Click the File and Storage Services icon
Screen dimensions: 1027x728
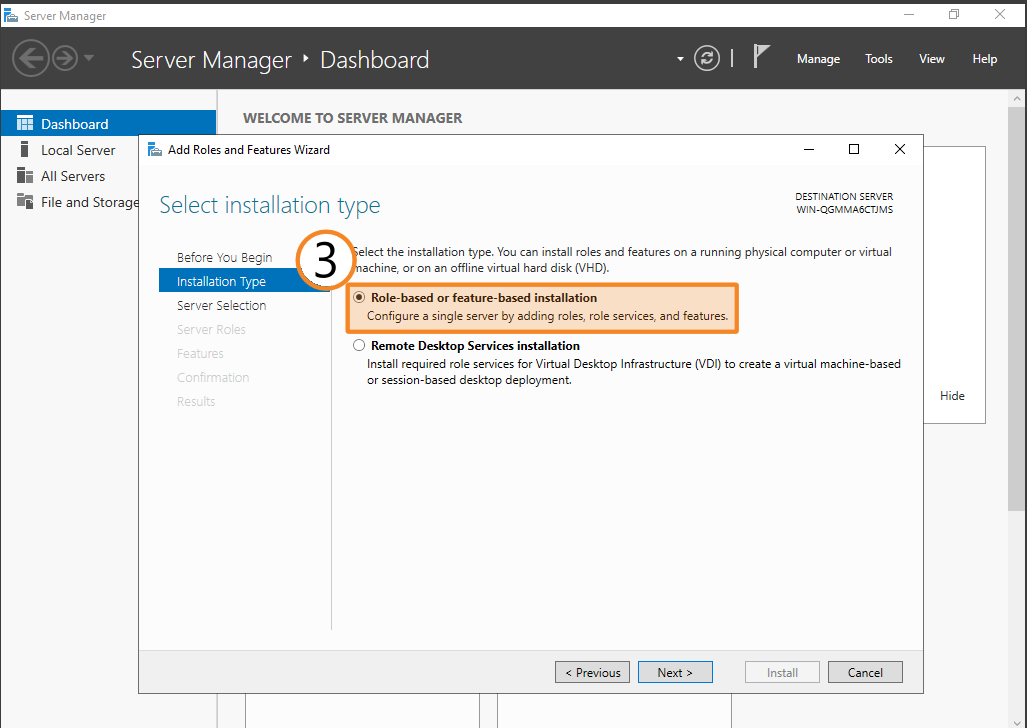(x=25, y=202)
